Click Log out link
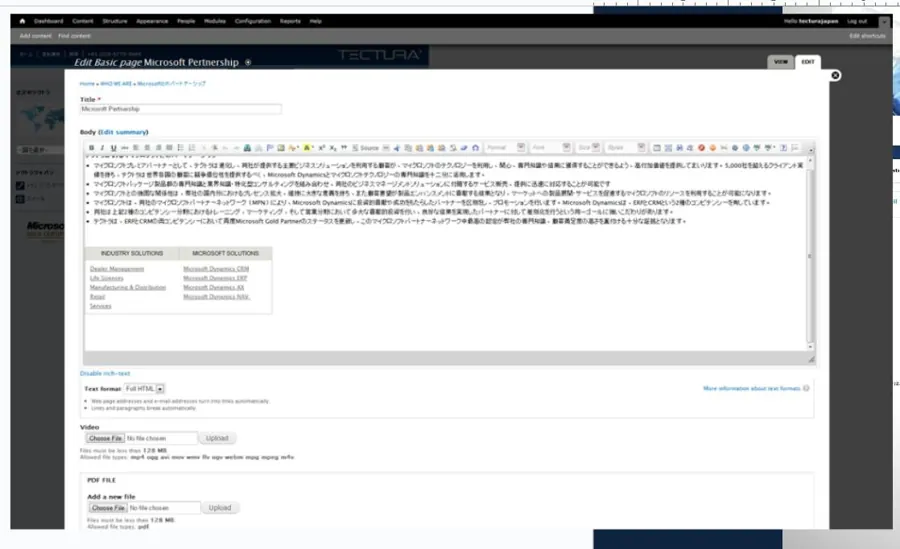900x549 pixels. click(x=857, y=21)
